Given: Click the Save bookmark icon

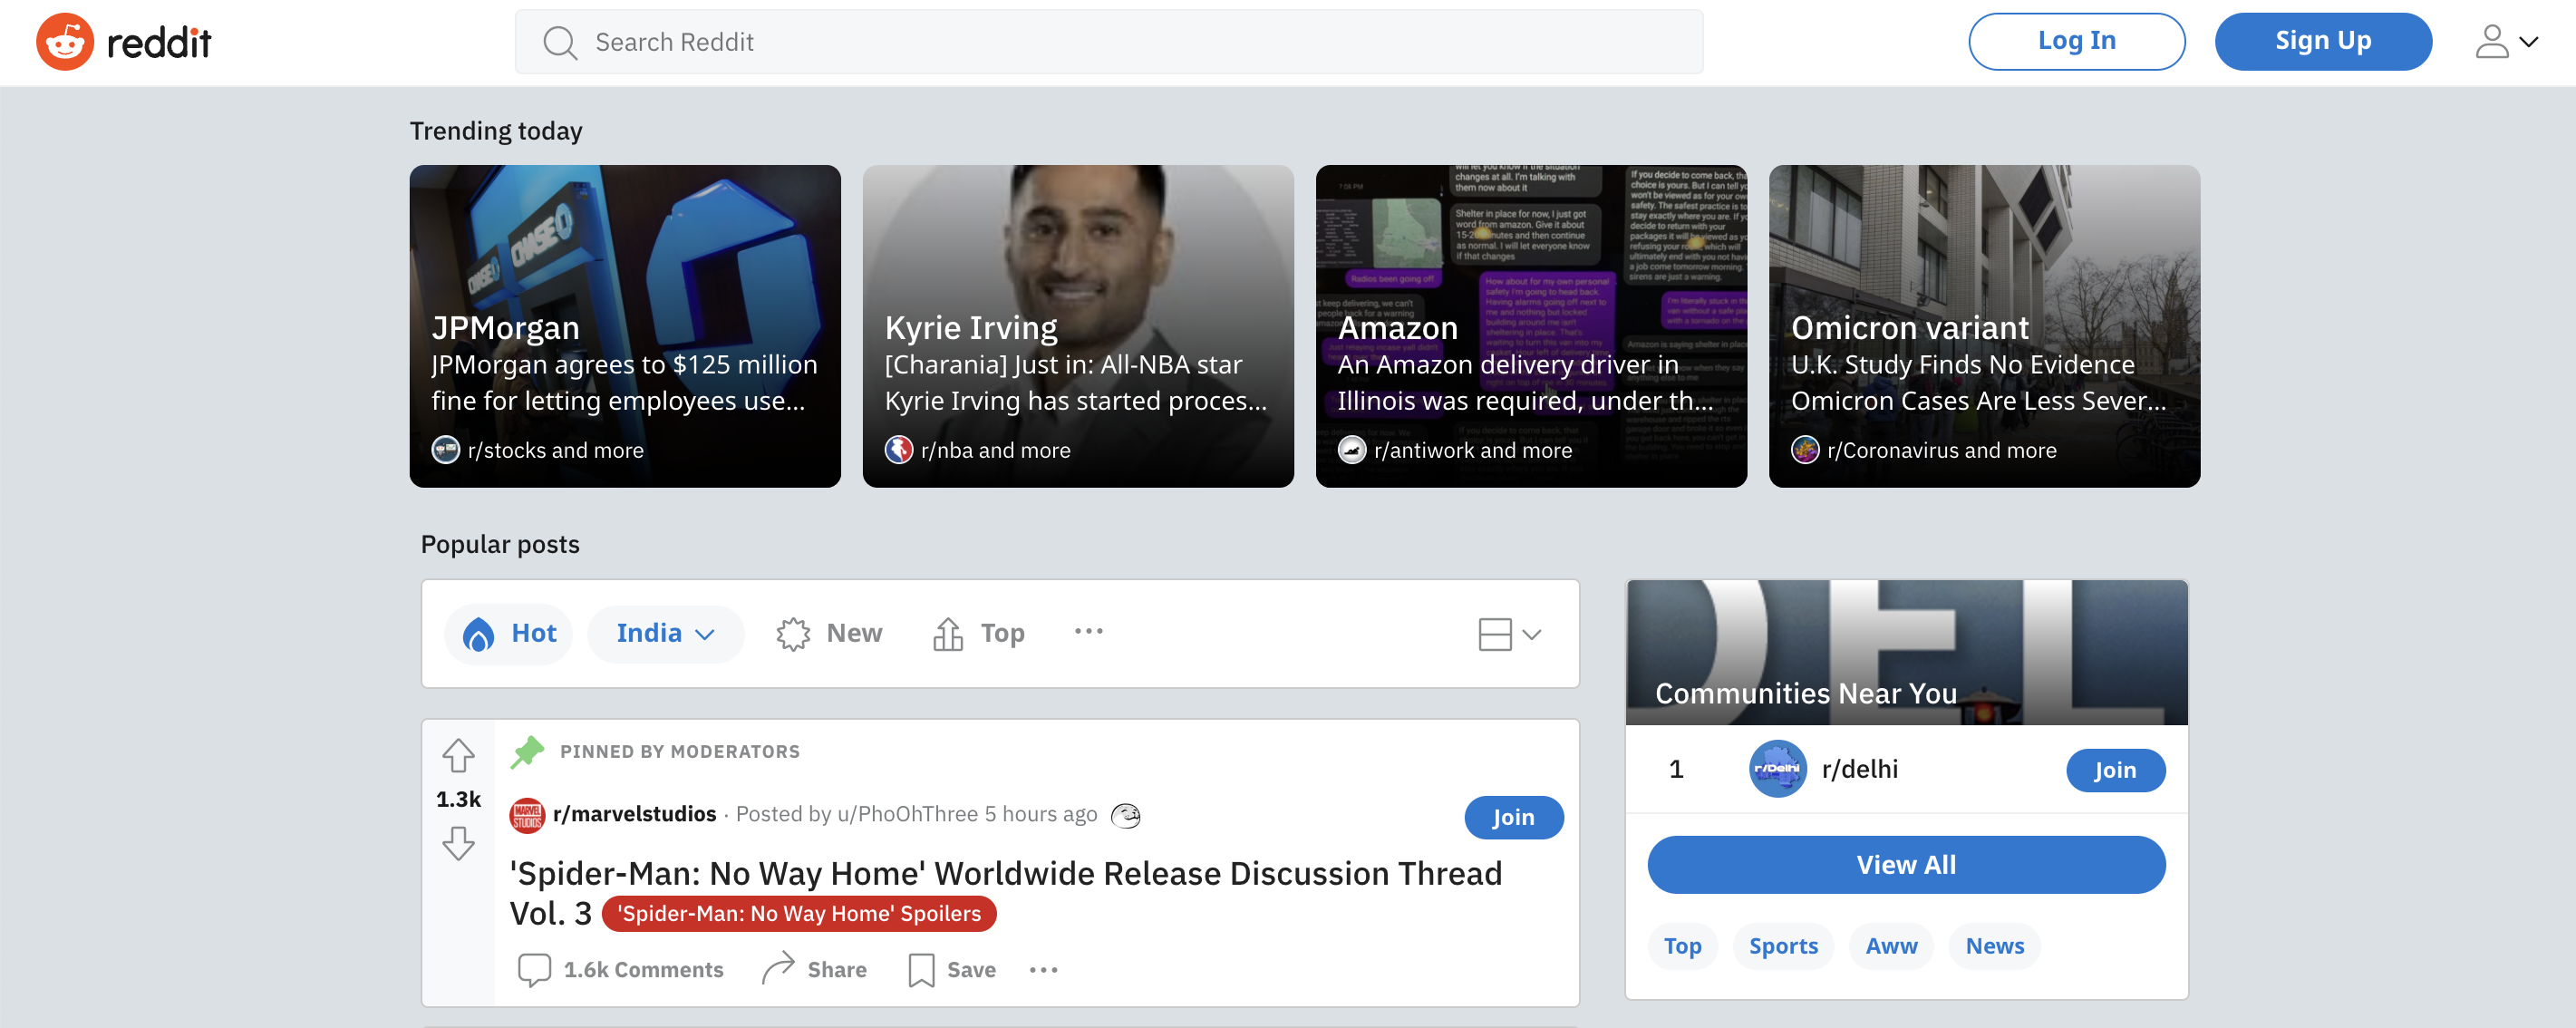Looking at the screenshot, I should 921,969.
